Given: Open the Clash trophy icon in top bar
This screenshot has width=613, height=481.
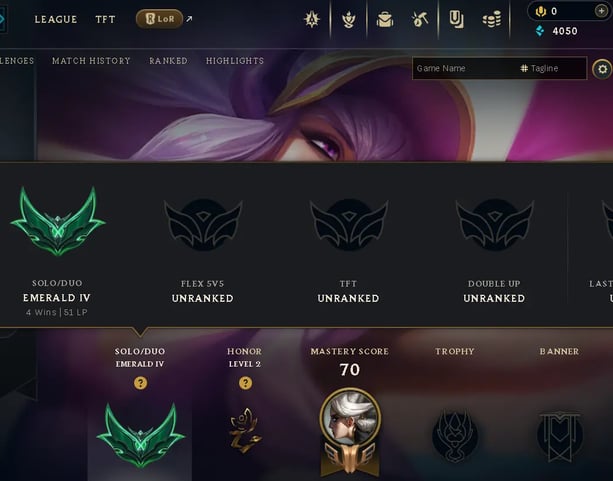Looking at the screenshot, I should tap(348, 19).
